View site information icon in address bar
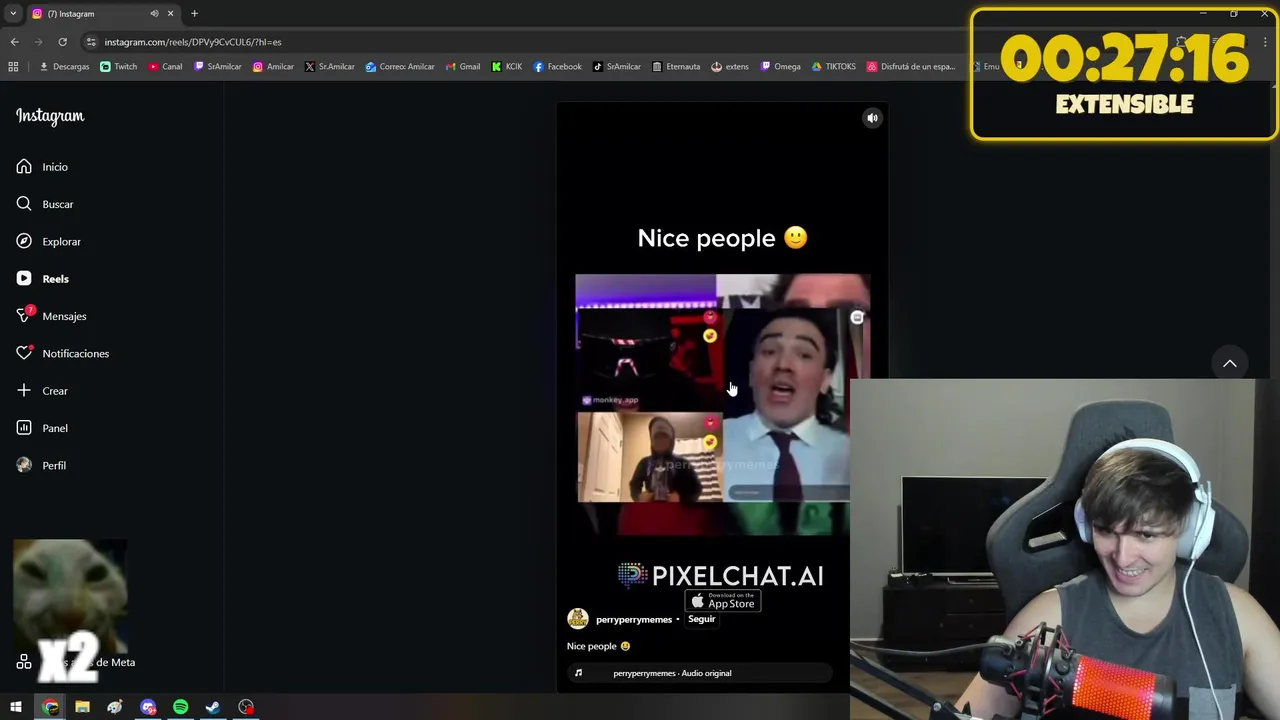Image resolution: width=1280 pixels, height=720 pixels. tap(91, 42)
